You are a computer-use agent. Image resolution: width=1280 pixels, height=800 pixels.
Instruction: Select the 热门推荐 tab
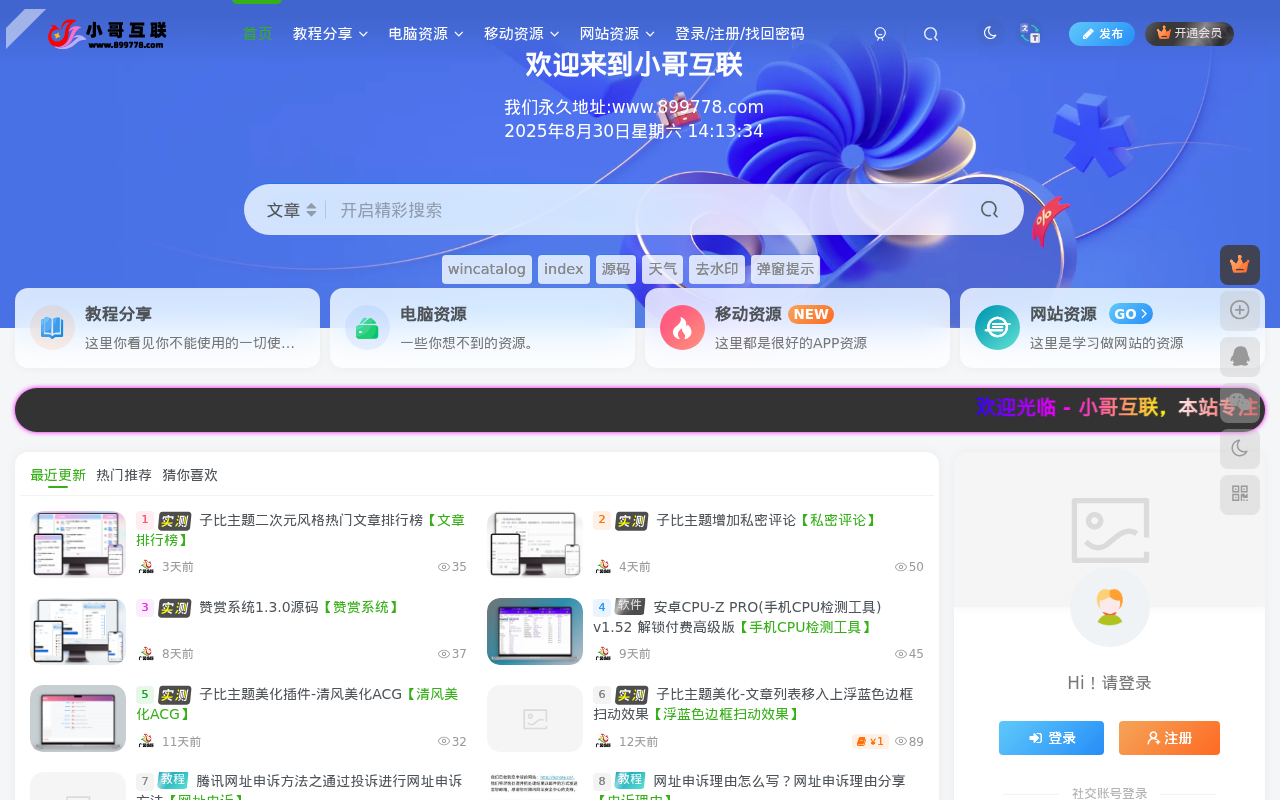pyautogui.click(x=124, y=475)
